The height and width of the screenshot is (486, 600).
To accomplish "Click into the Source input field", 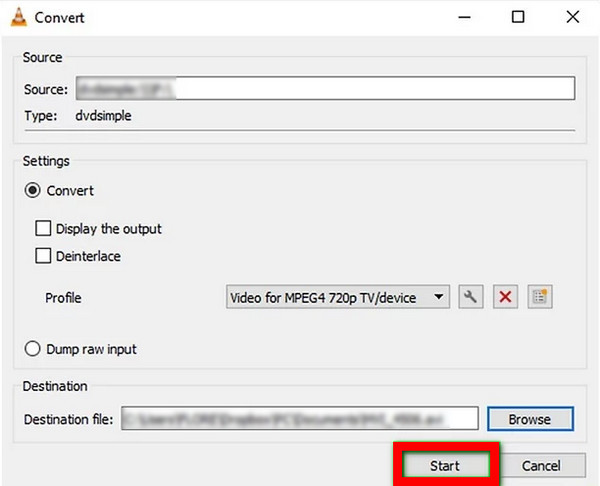I will [325, 88].
